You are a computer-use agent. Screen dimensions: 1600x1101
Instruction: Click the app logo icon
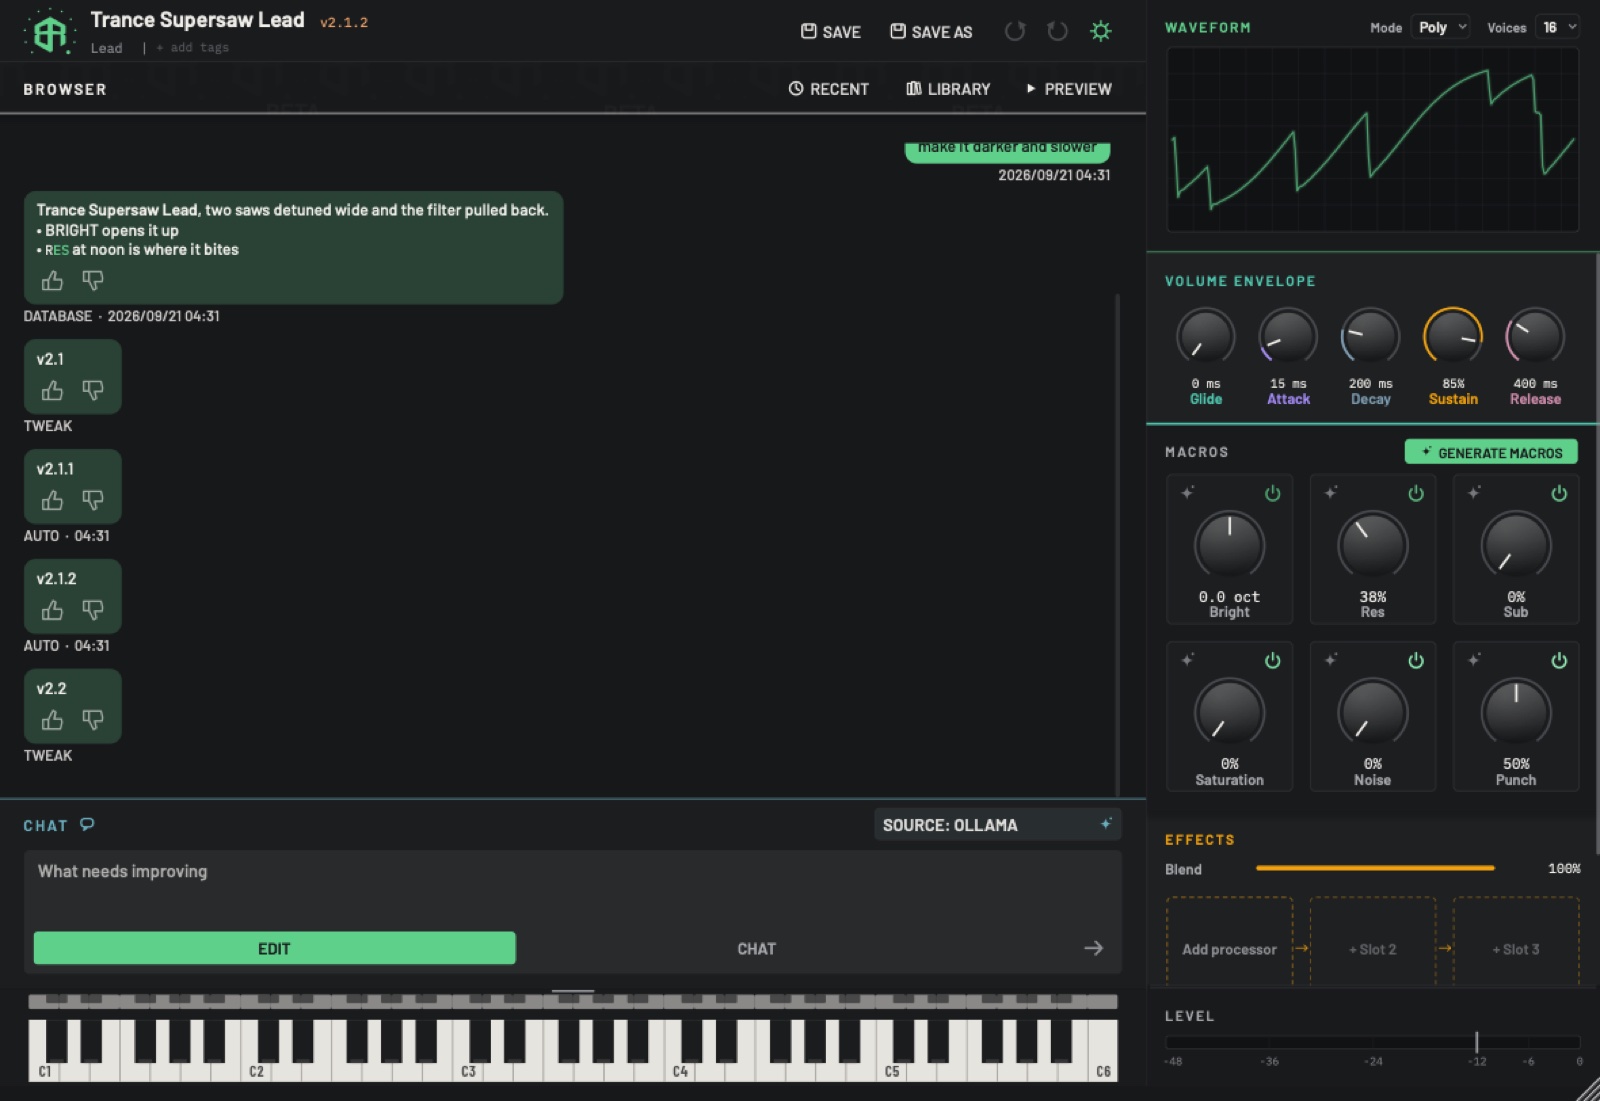49,33
